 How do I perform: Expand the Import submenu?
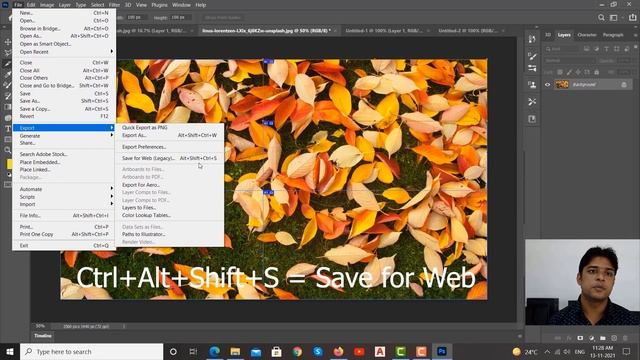[64, 204]
